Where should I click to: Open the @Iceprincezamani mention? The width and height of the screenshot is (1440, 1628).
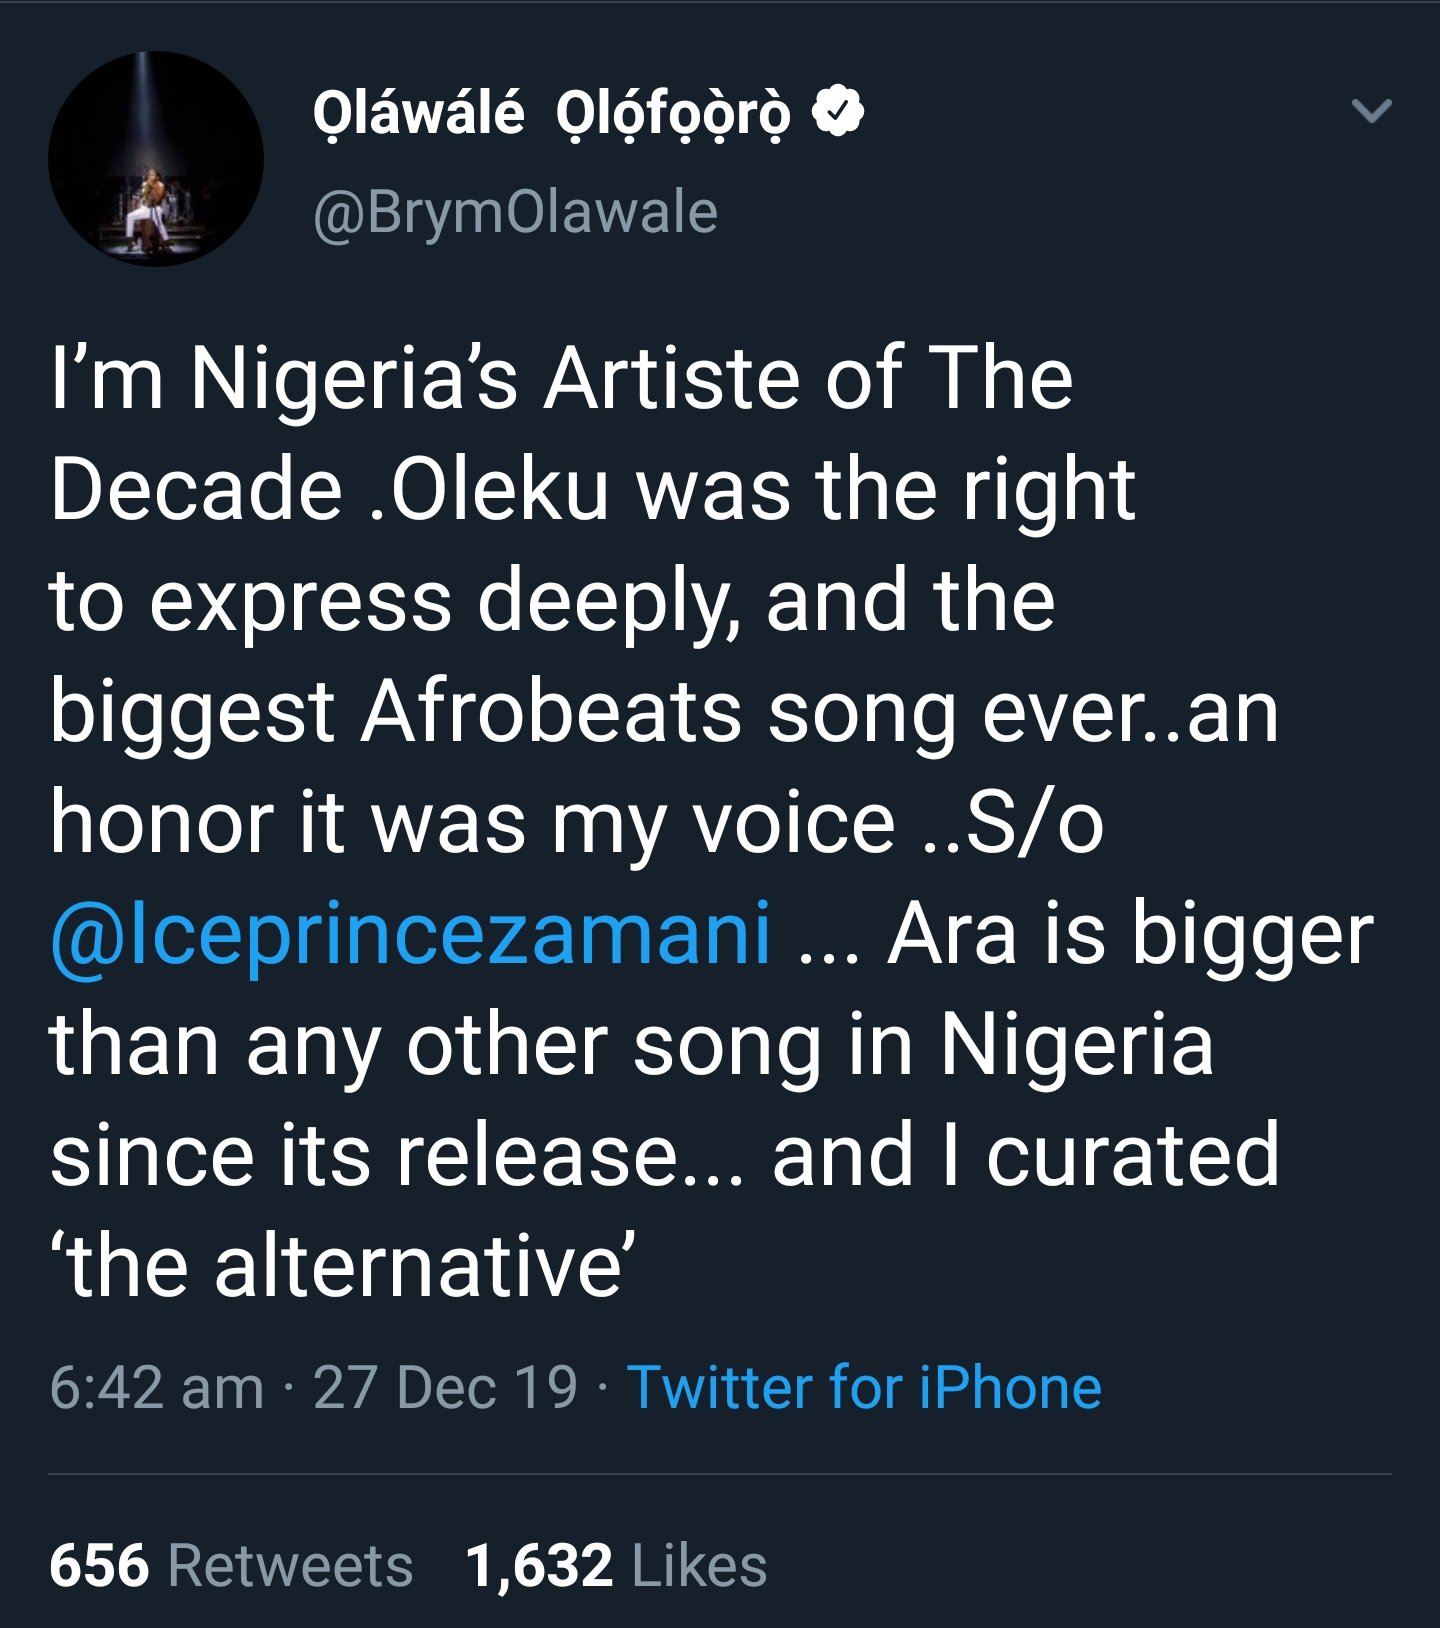[x=410, y=934]
